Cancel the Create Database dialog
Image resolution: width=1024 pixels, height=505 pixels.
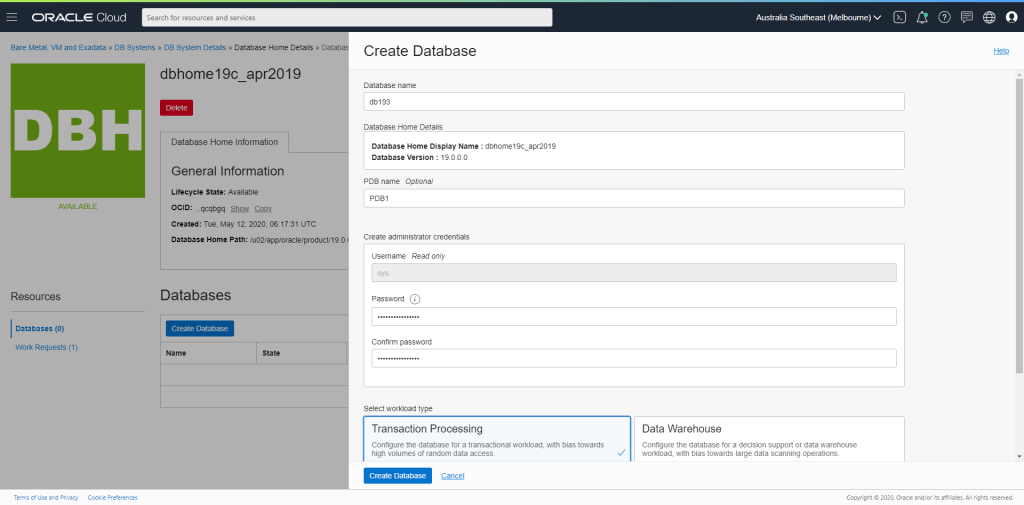click(452, 476)
